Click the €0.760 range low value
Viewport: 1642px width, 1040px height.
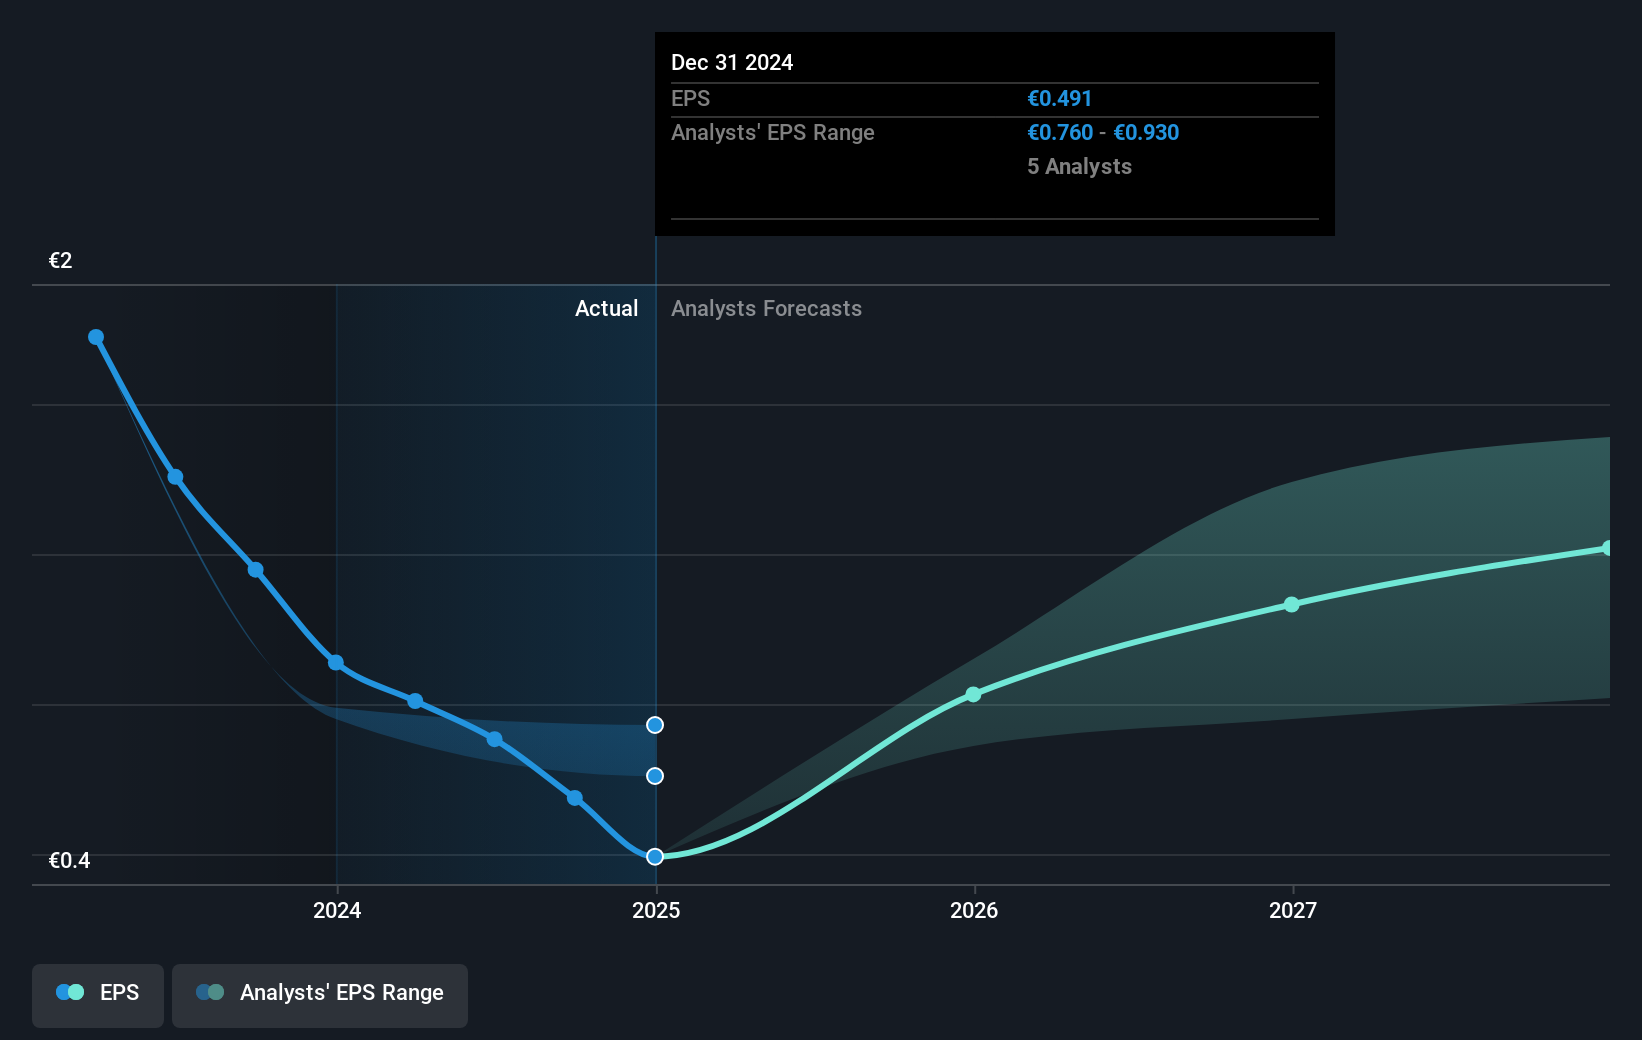pos(1060,133)
